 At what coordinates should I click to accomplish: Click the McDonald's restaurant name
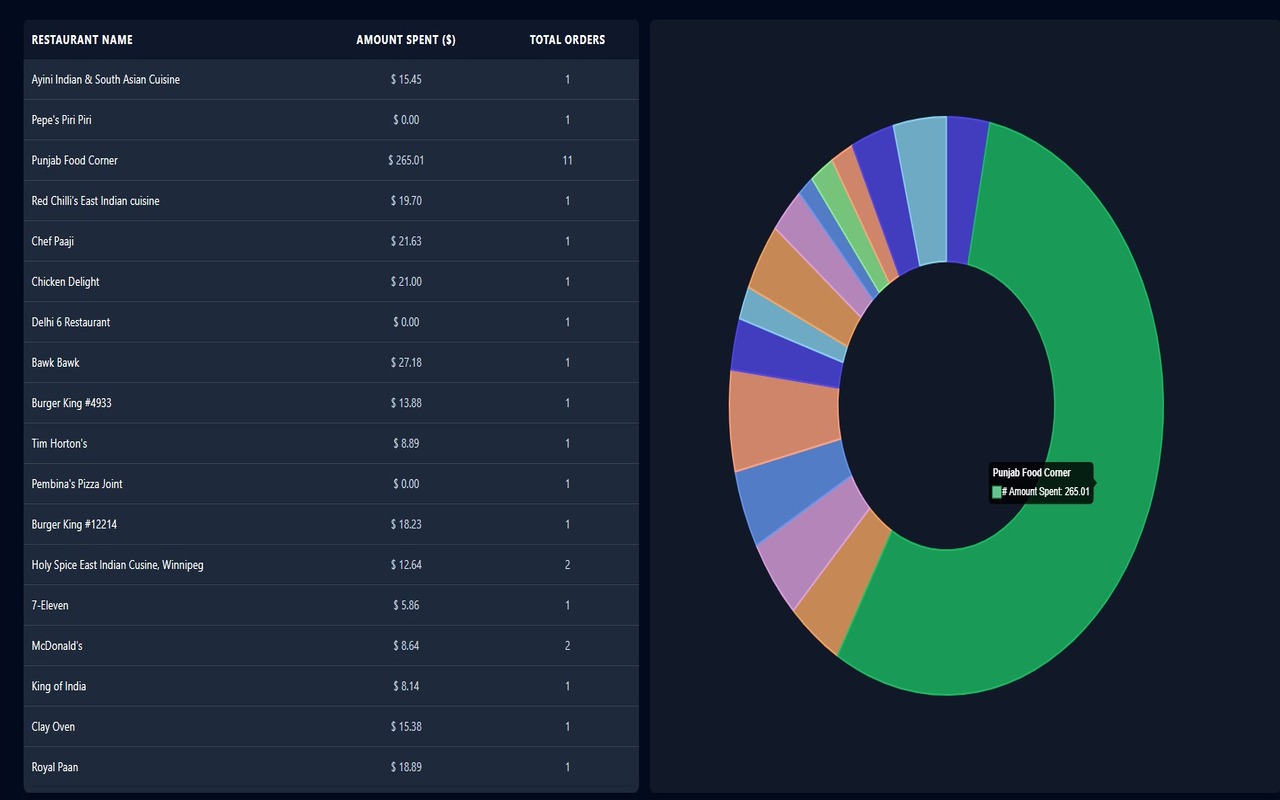[x=57, y=646]
